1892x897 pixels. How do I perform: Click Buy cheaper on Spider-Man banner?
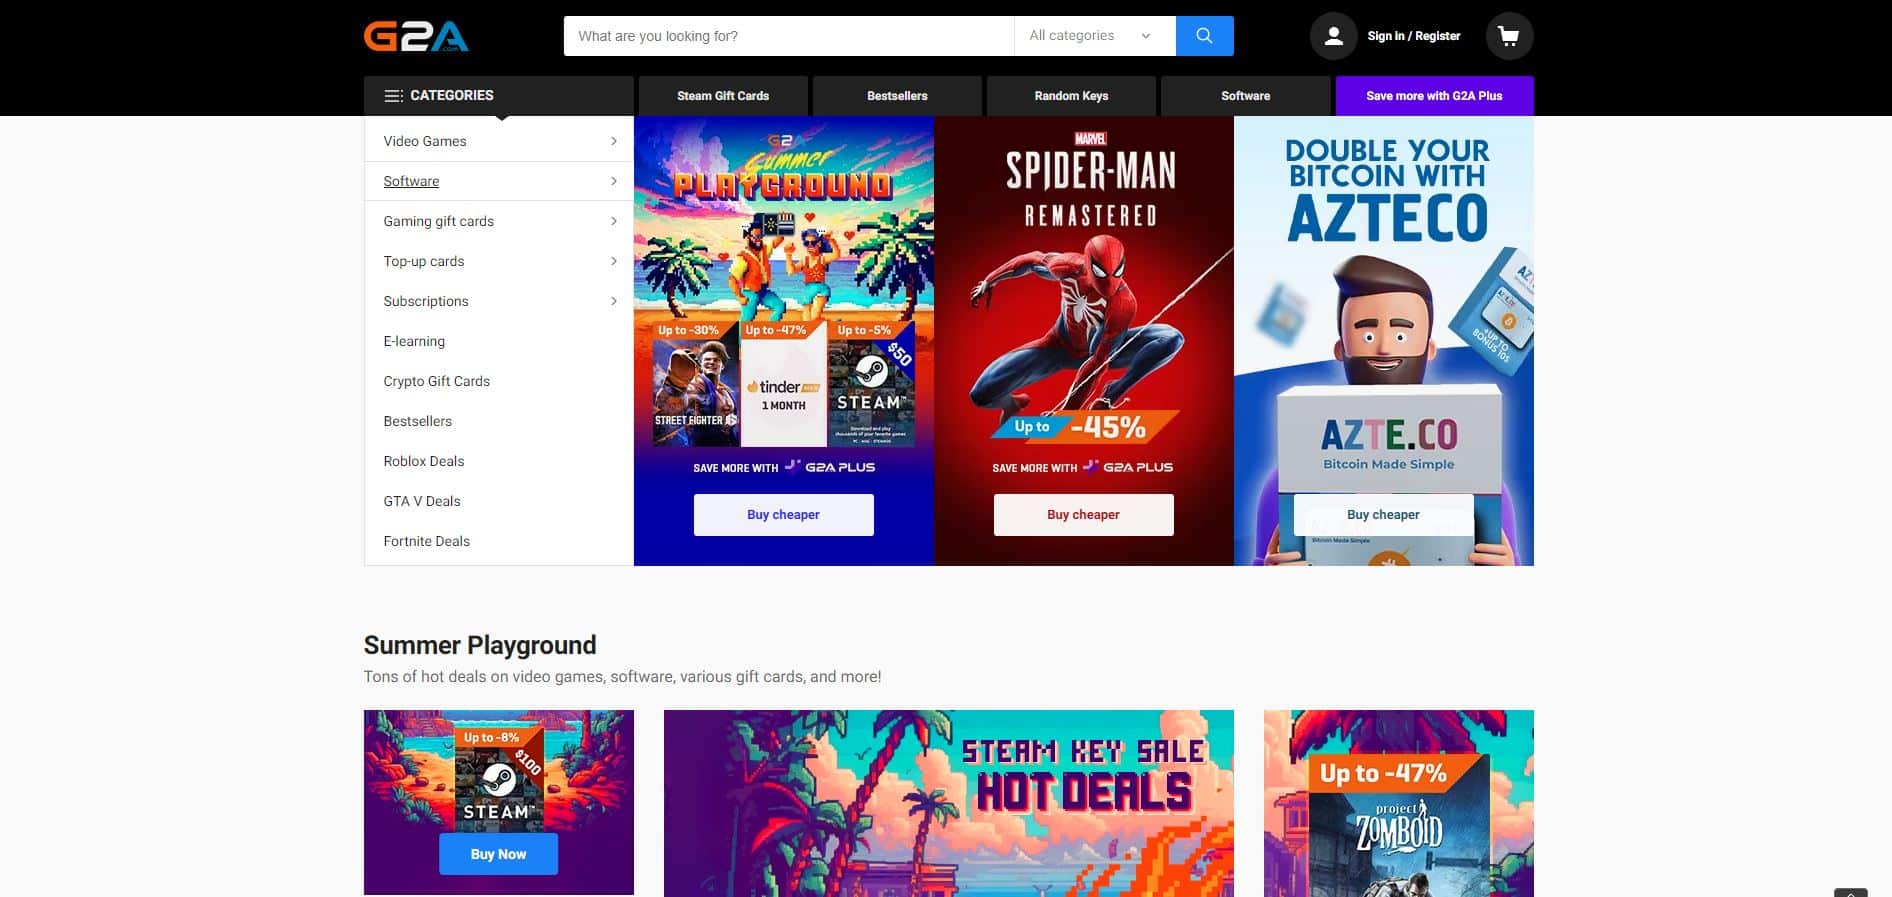tap(1083, 515)
